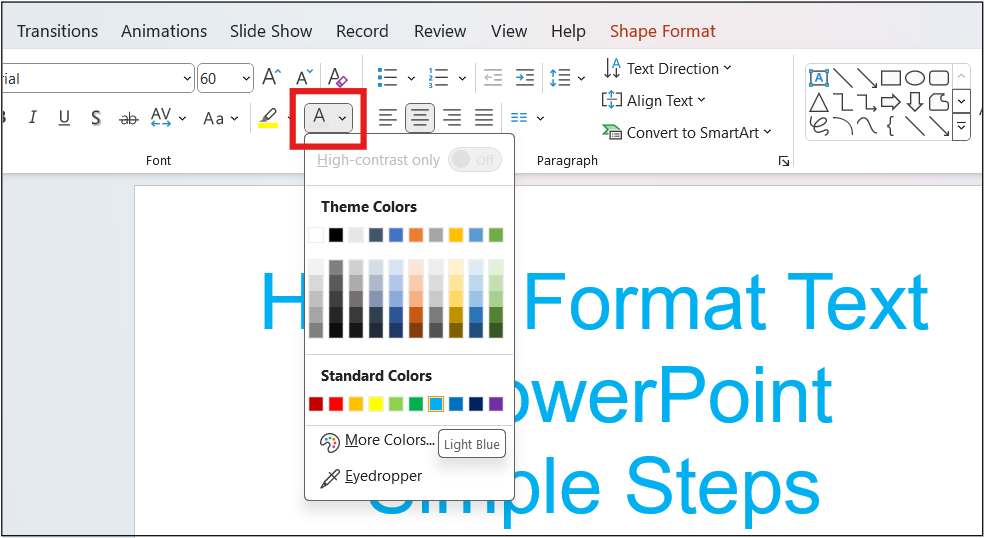Pick the Yellow standard color swatch
Screen dimensions: 984x538
point(376,404)
